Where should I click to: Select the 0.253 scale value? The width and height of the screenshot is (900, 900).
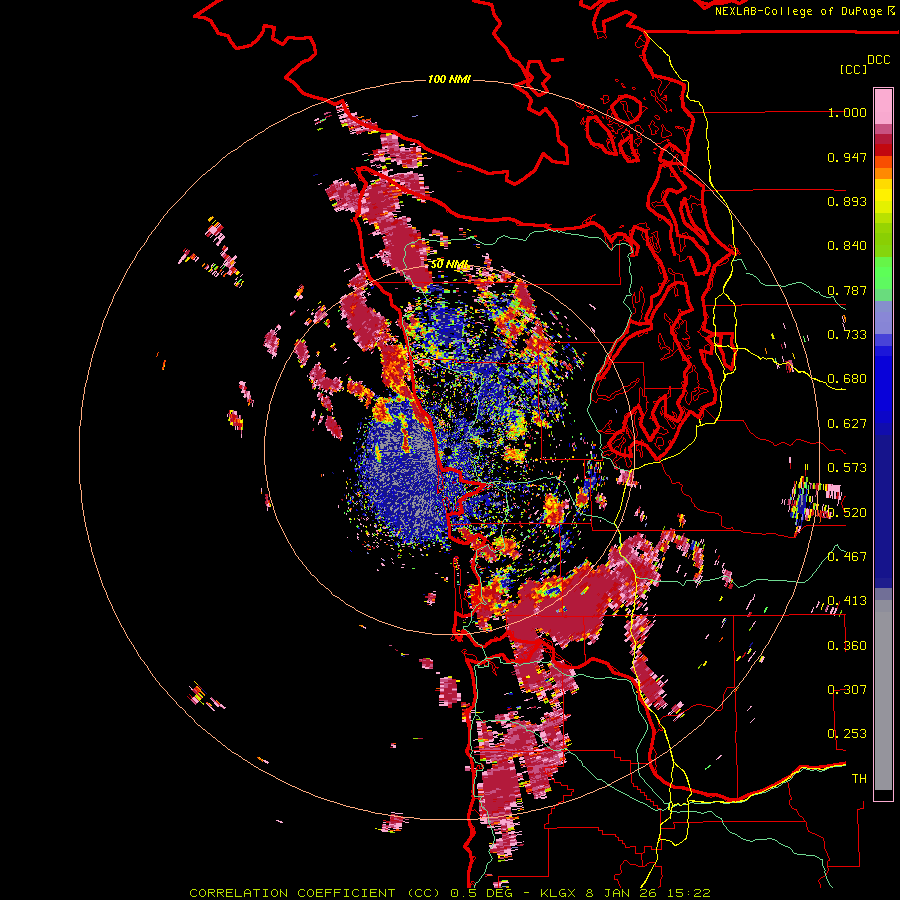coord(847,734)
